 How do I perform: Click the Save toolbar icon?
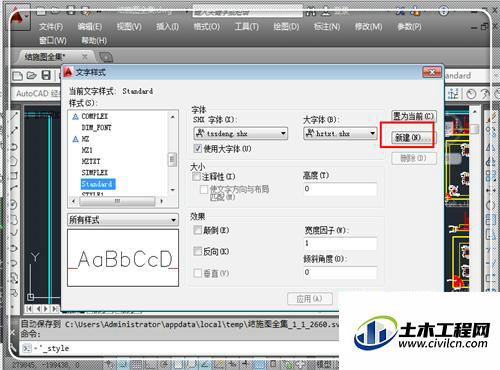pos(46,76)
